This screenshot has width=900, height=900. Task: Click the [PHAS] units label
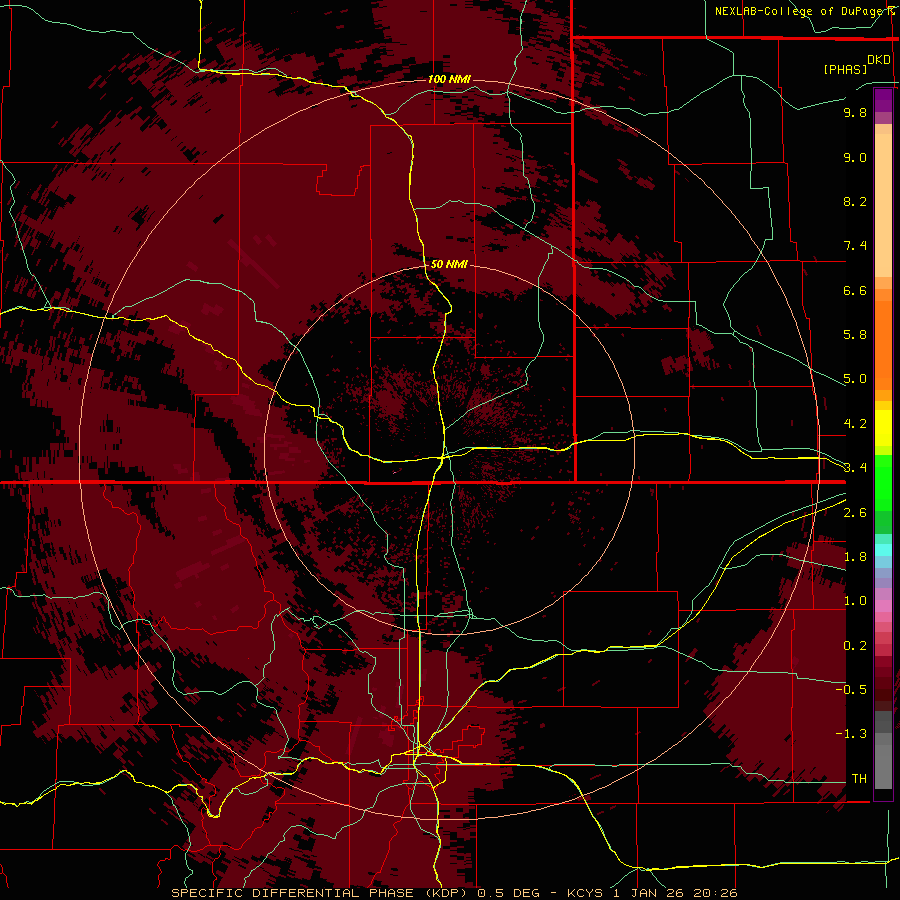click(845, 69)
